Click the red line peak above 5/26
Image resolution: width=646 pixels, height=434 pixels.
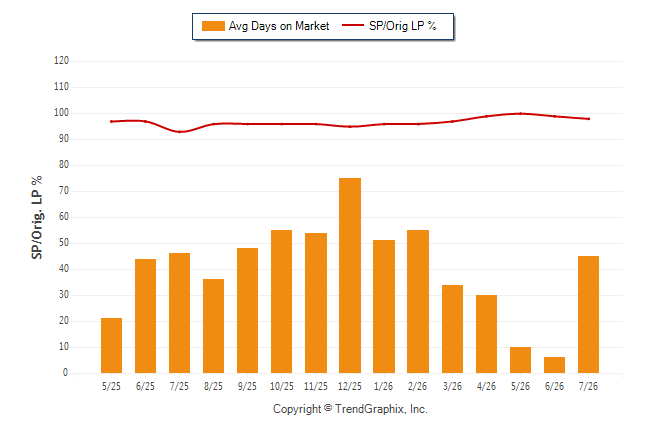(x=520, y=113)
